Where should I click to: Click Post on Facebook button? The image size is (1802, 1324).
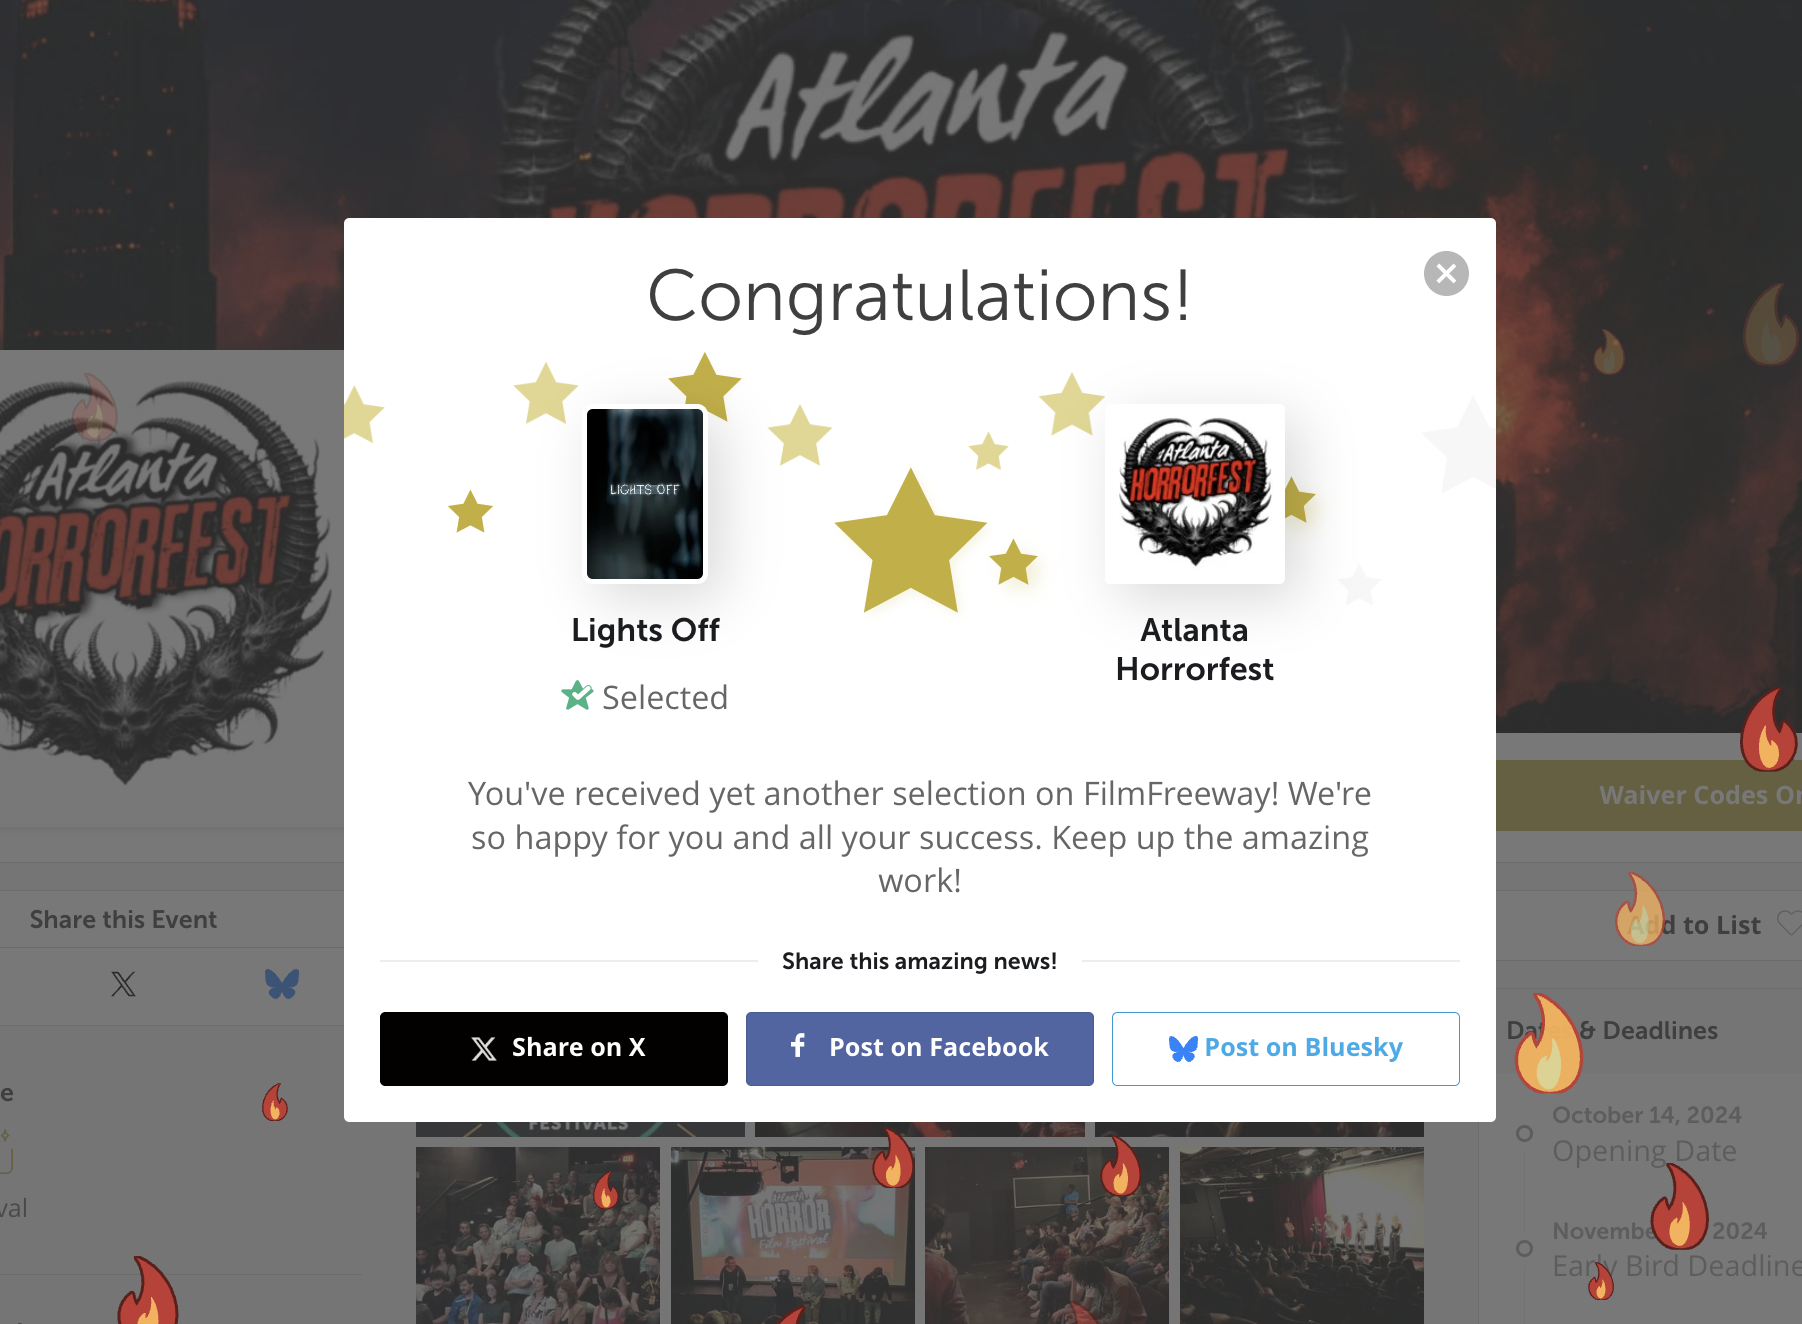tap(920, 1048)
